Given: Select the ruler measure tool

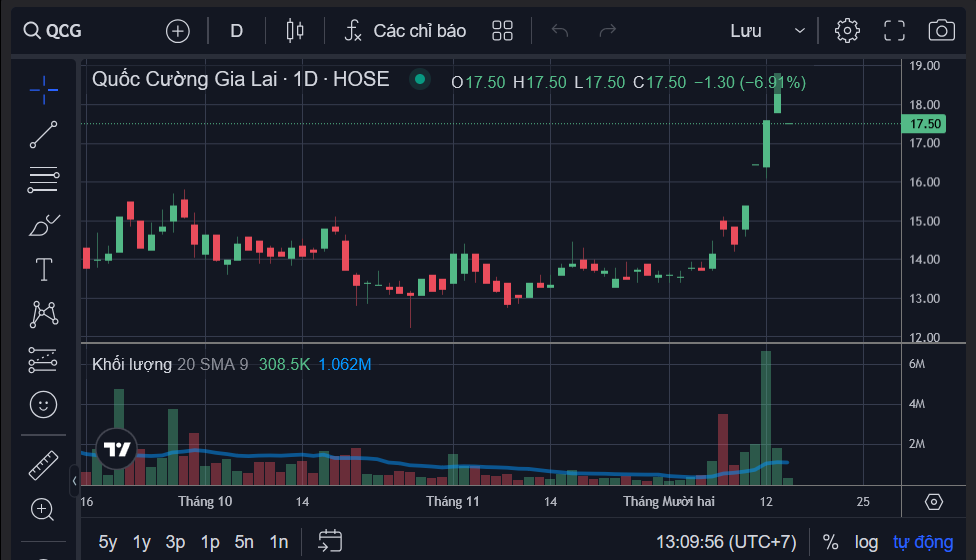Looking at the screenshot, I should 43,464.
